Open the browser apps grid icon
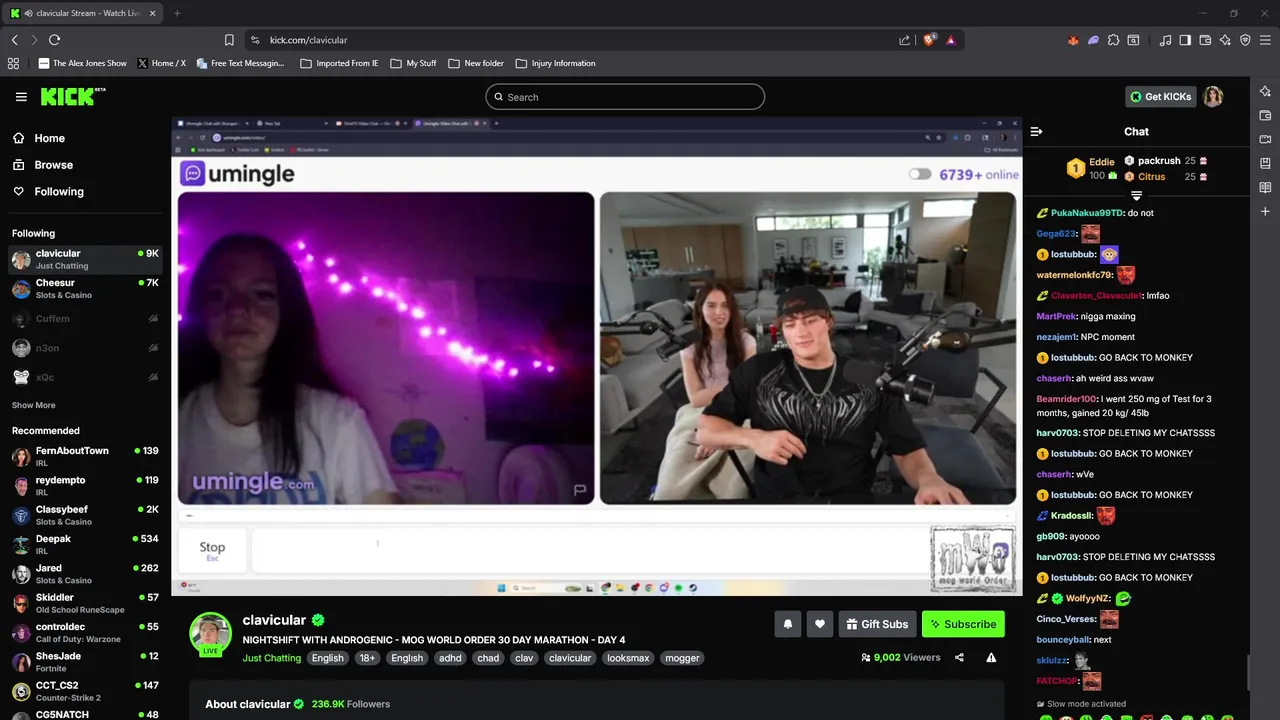 tap(13, 63)
